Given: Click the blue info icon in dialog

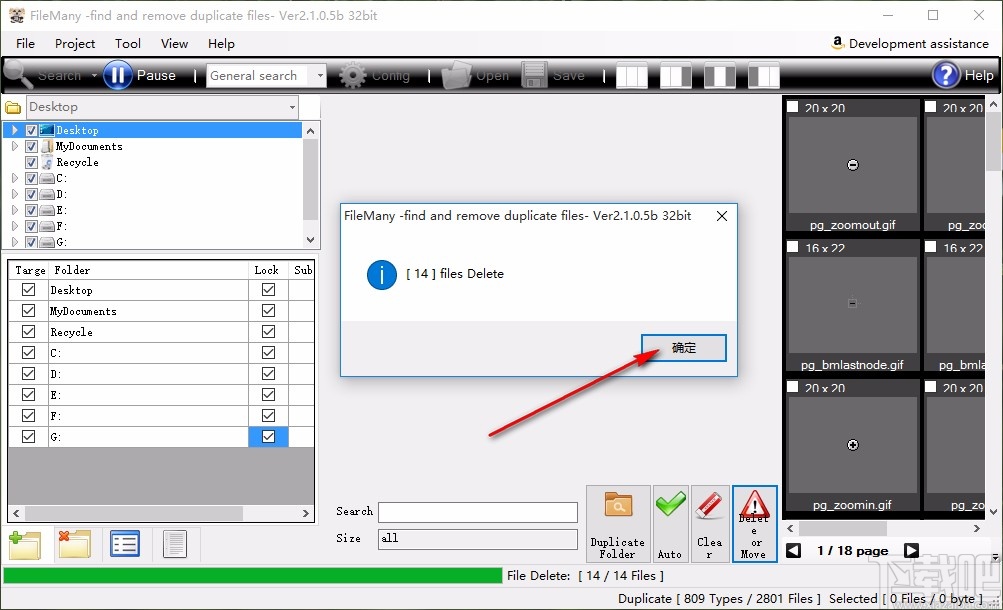Looking at the screenshot, I should point(382,275).
